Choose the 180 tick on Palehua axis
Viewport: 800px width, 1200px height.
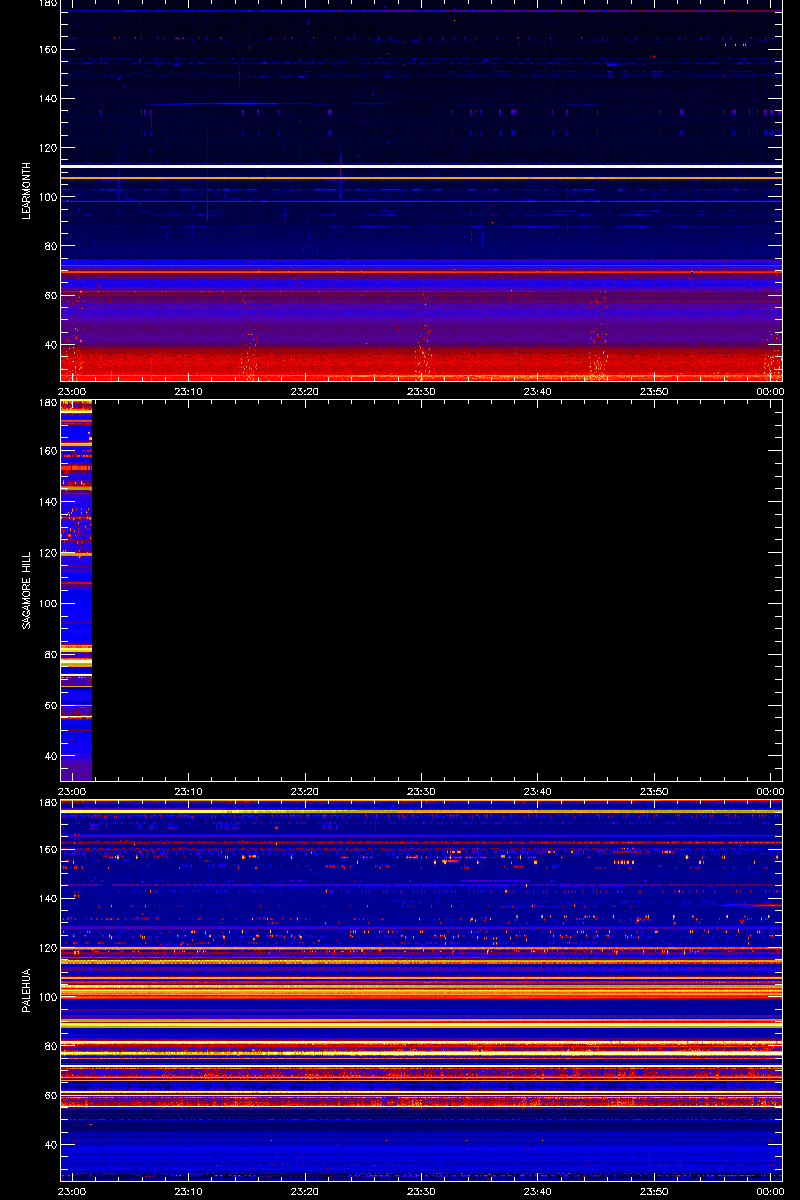[47, 804]
